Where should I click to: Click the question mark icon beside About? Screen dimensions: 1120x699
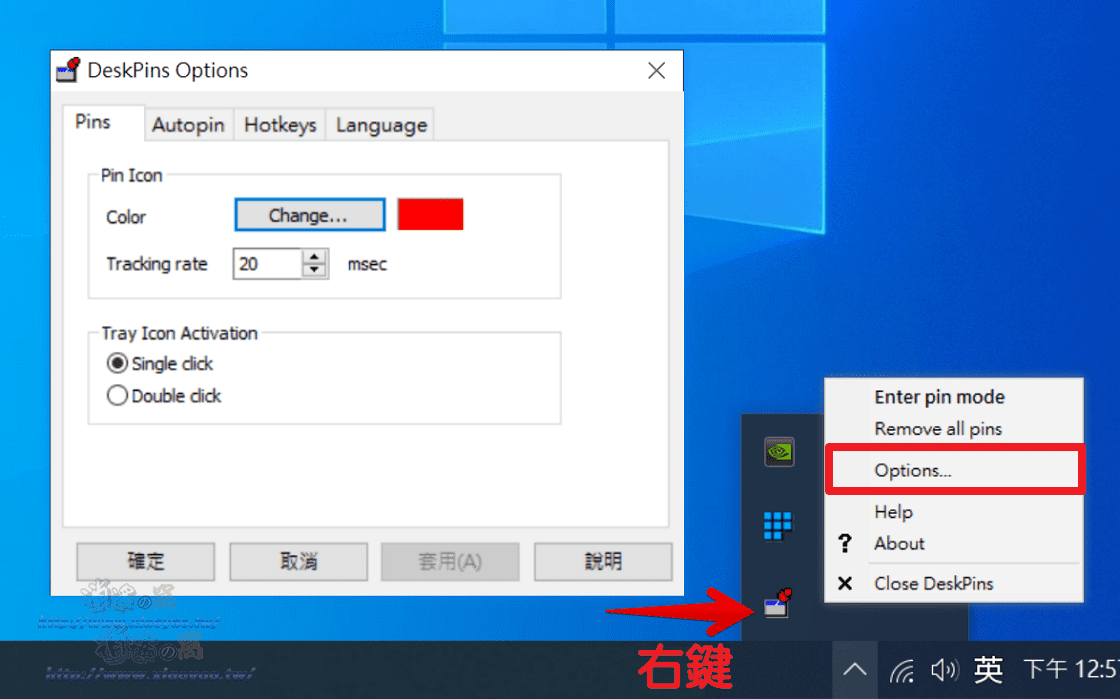pos(847,543)
